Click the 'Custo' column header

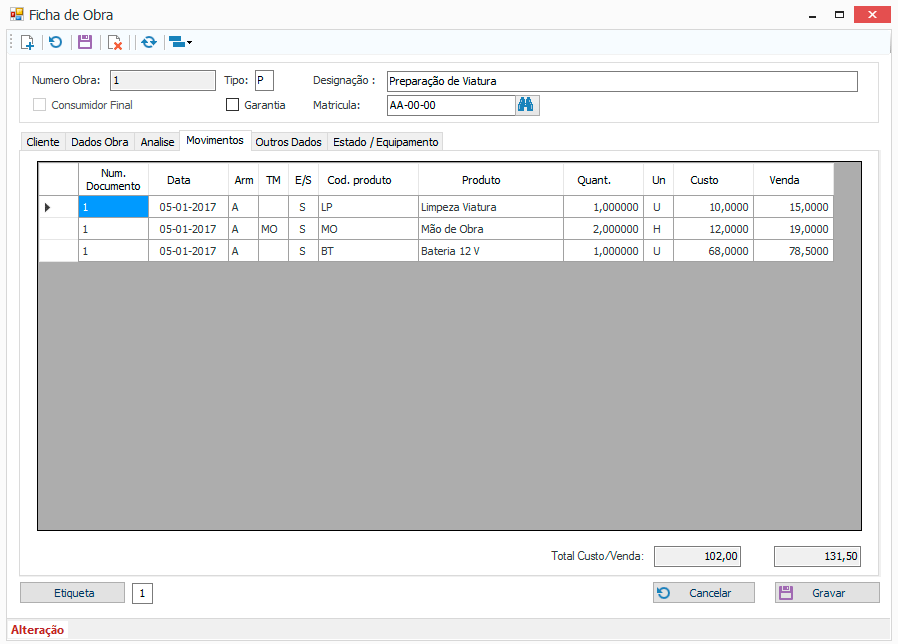pos(714,180)
